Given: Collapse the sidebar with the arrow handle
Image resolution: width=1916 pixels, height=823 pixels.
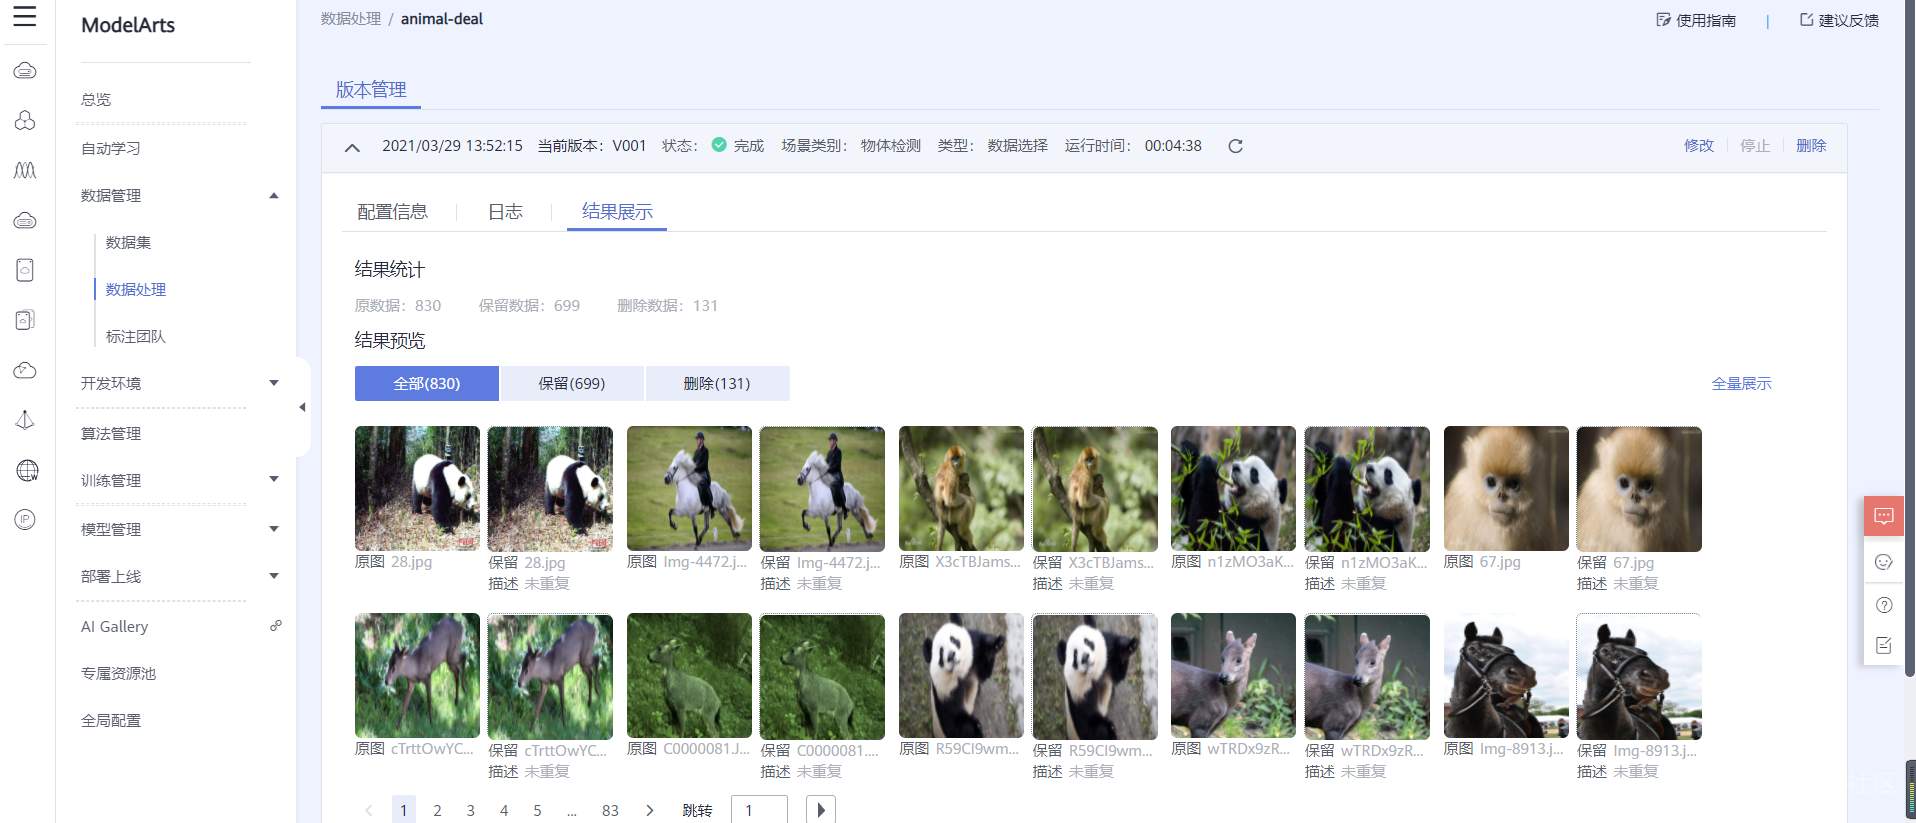Looking at the screenshot, I should point(302,407).
